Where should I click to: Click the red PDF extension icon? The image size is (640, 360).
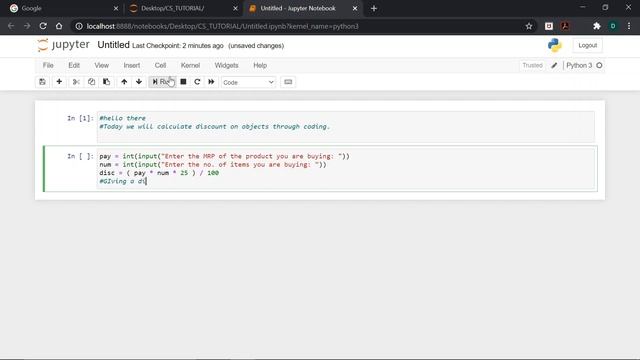pos(565,26)
